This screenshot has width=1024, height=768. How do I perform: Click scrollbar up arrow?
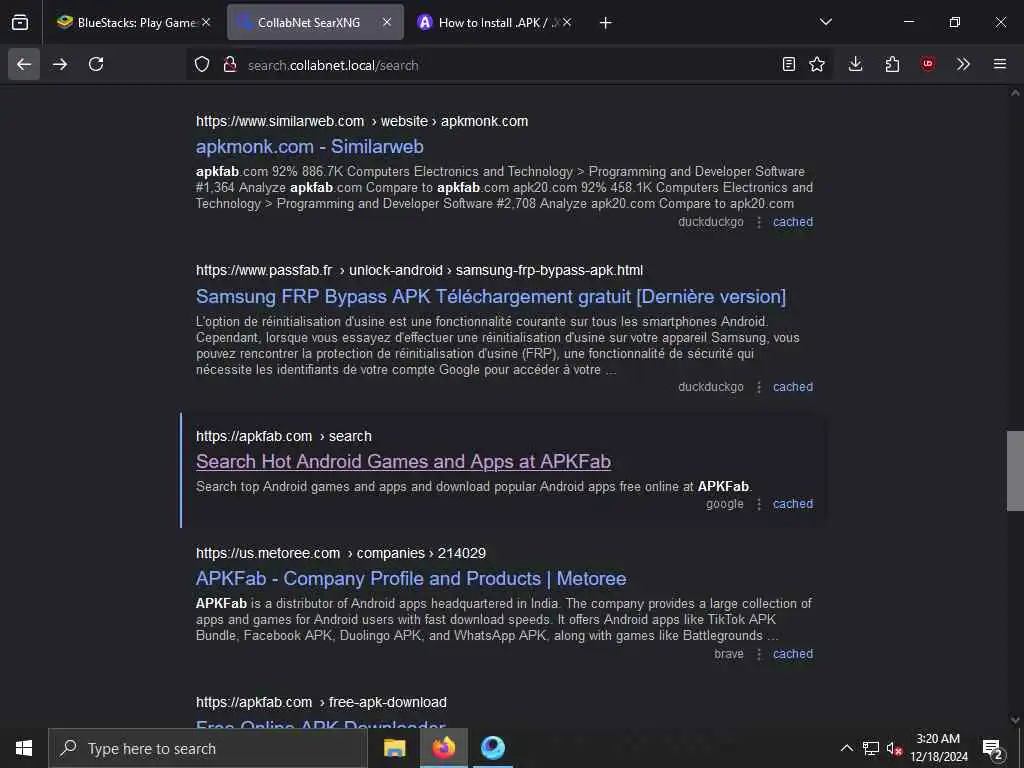(x=1015, y=93)
